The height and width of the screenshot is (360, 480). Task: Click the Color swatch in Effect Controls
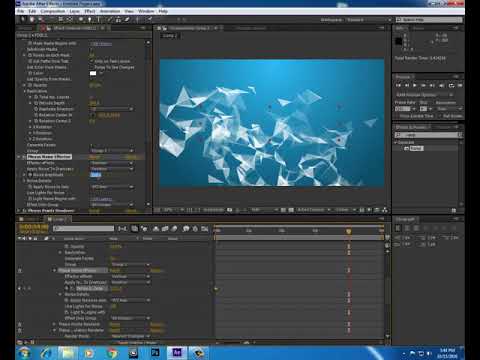pyautogui.click(x=93, y=73)
